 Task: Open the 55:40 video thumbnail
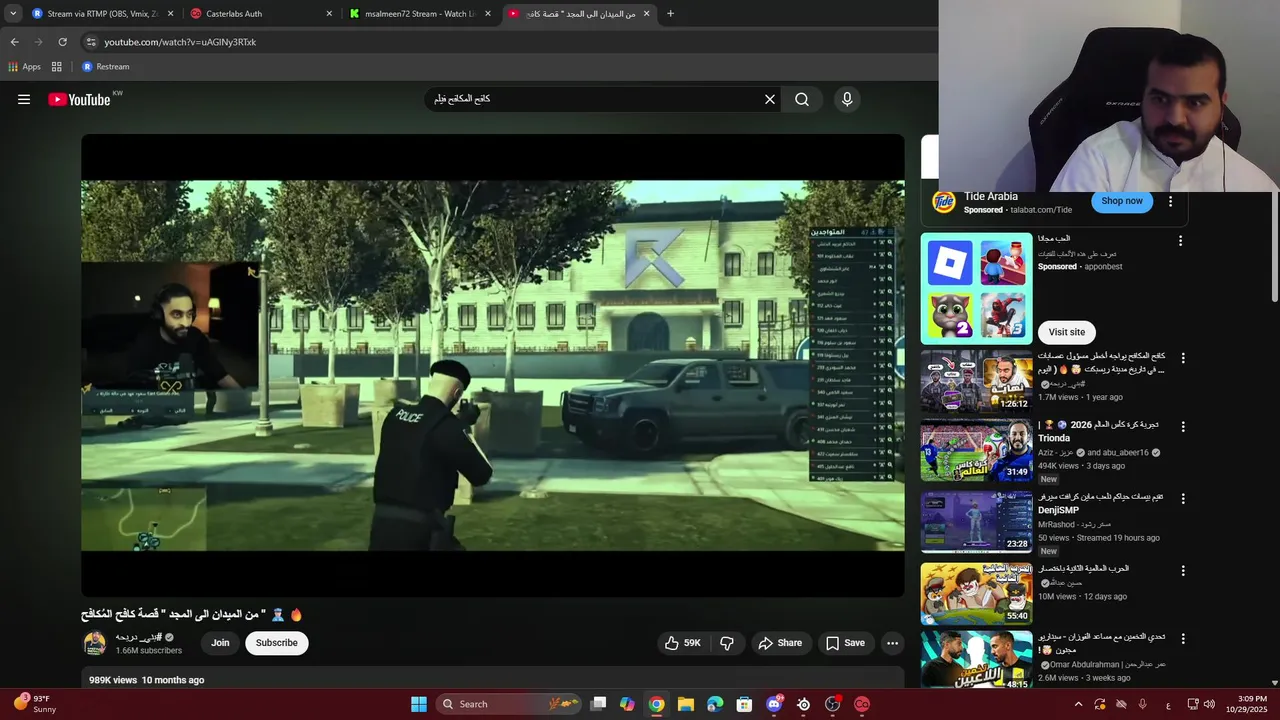tap(976, 593)
